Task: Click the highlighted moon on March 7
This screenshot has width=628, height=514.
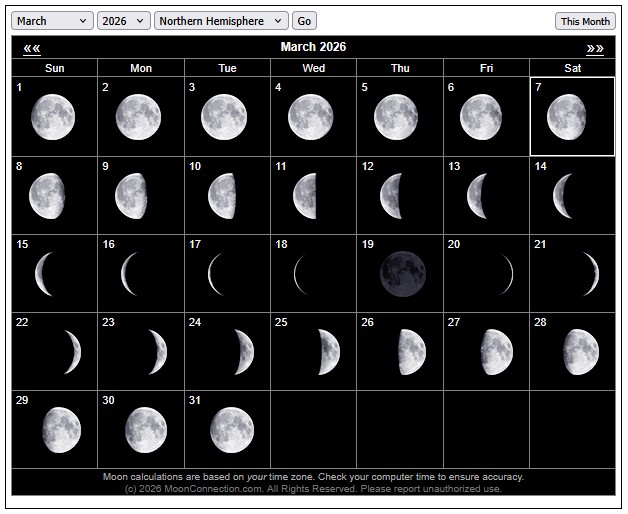Action: coord(567,118)
